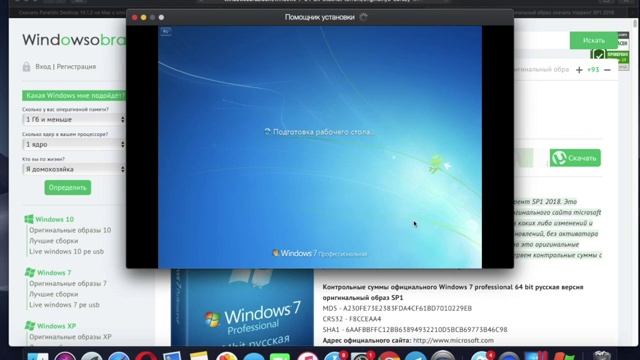Open the Регистрация link
Viewport: 640px width, 360px height.
click(76, 67)
